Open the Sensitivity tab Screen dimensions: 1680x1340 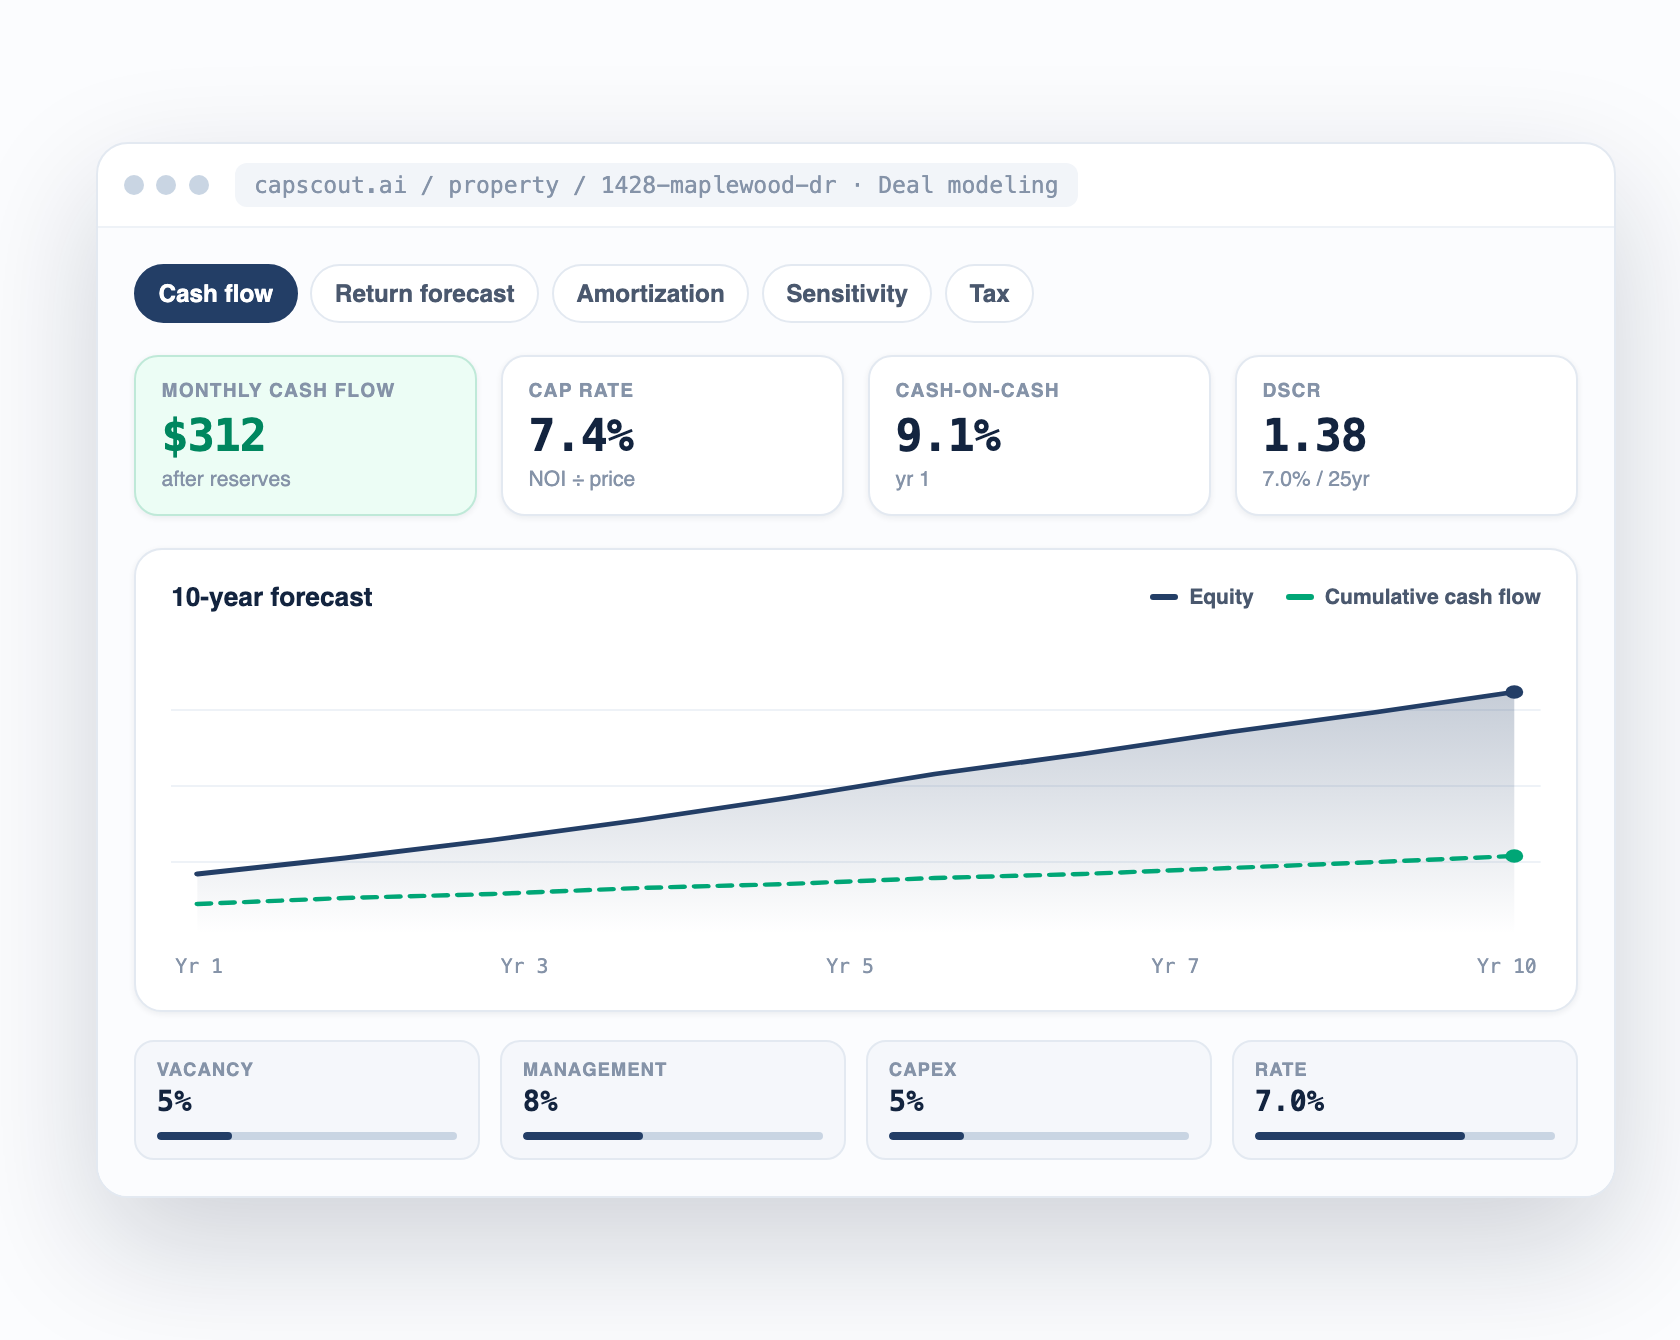pos(846,294)
